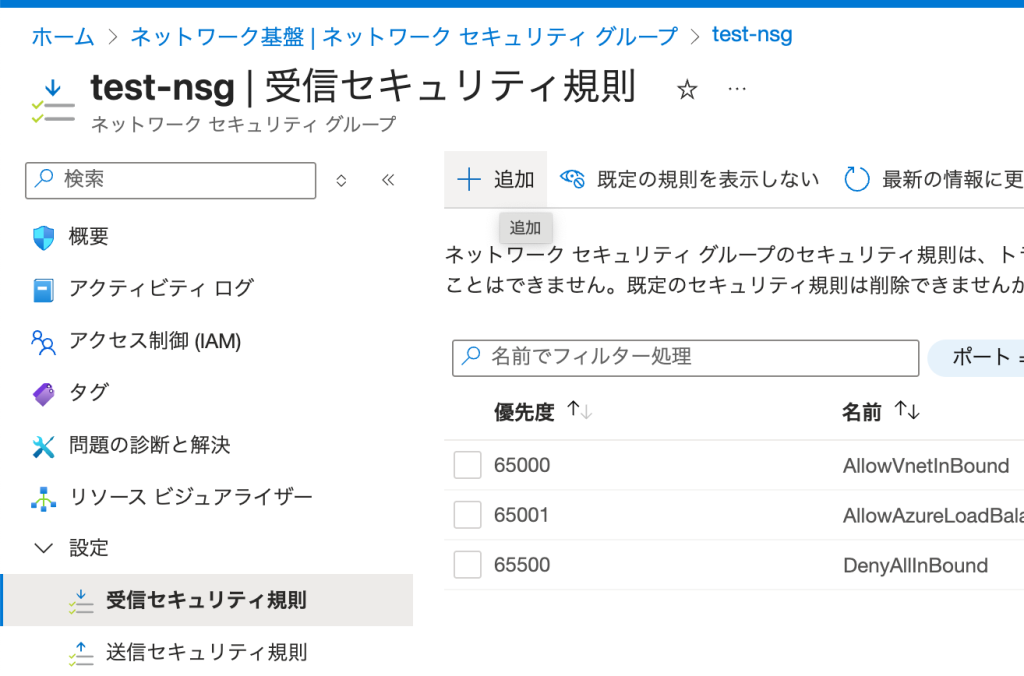Select 受信セキュリティ規則 in sidebar
The image size is (1024, 676).
click(x=206, y=601)
